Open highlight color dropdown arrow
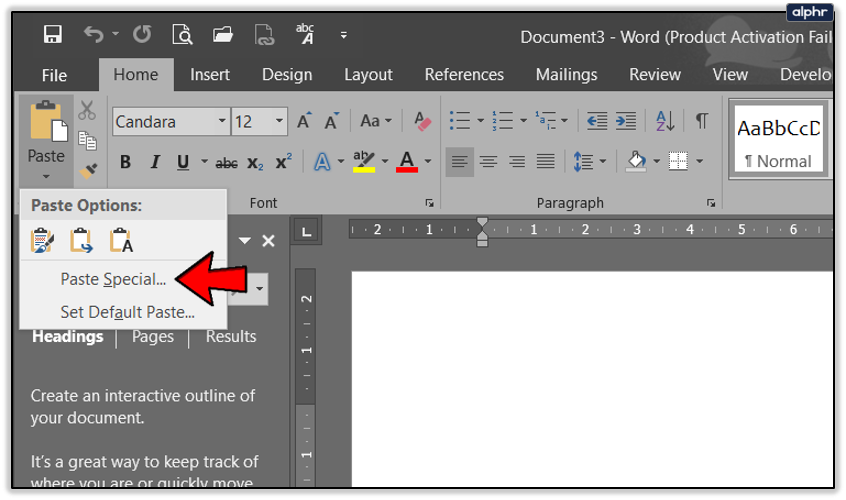The height and width of the screenshot is (500, 846). (385, 161)
